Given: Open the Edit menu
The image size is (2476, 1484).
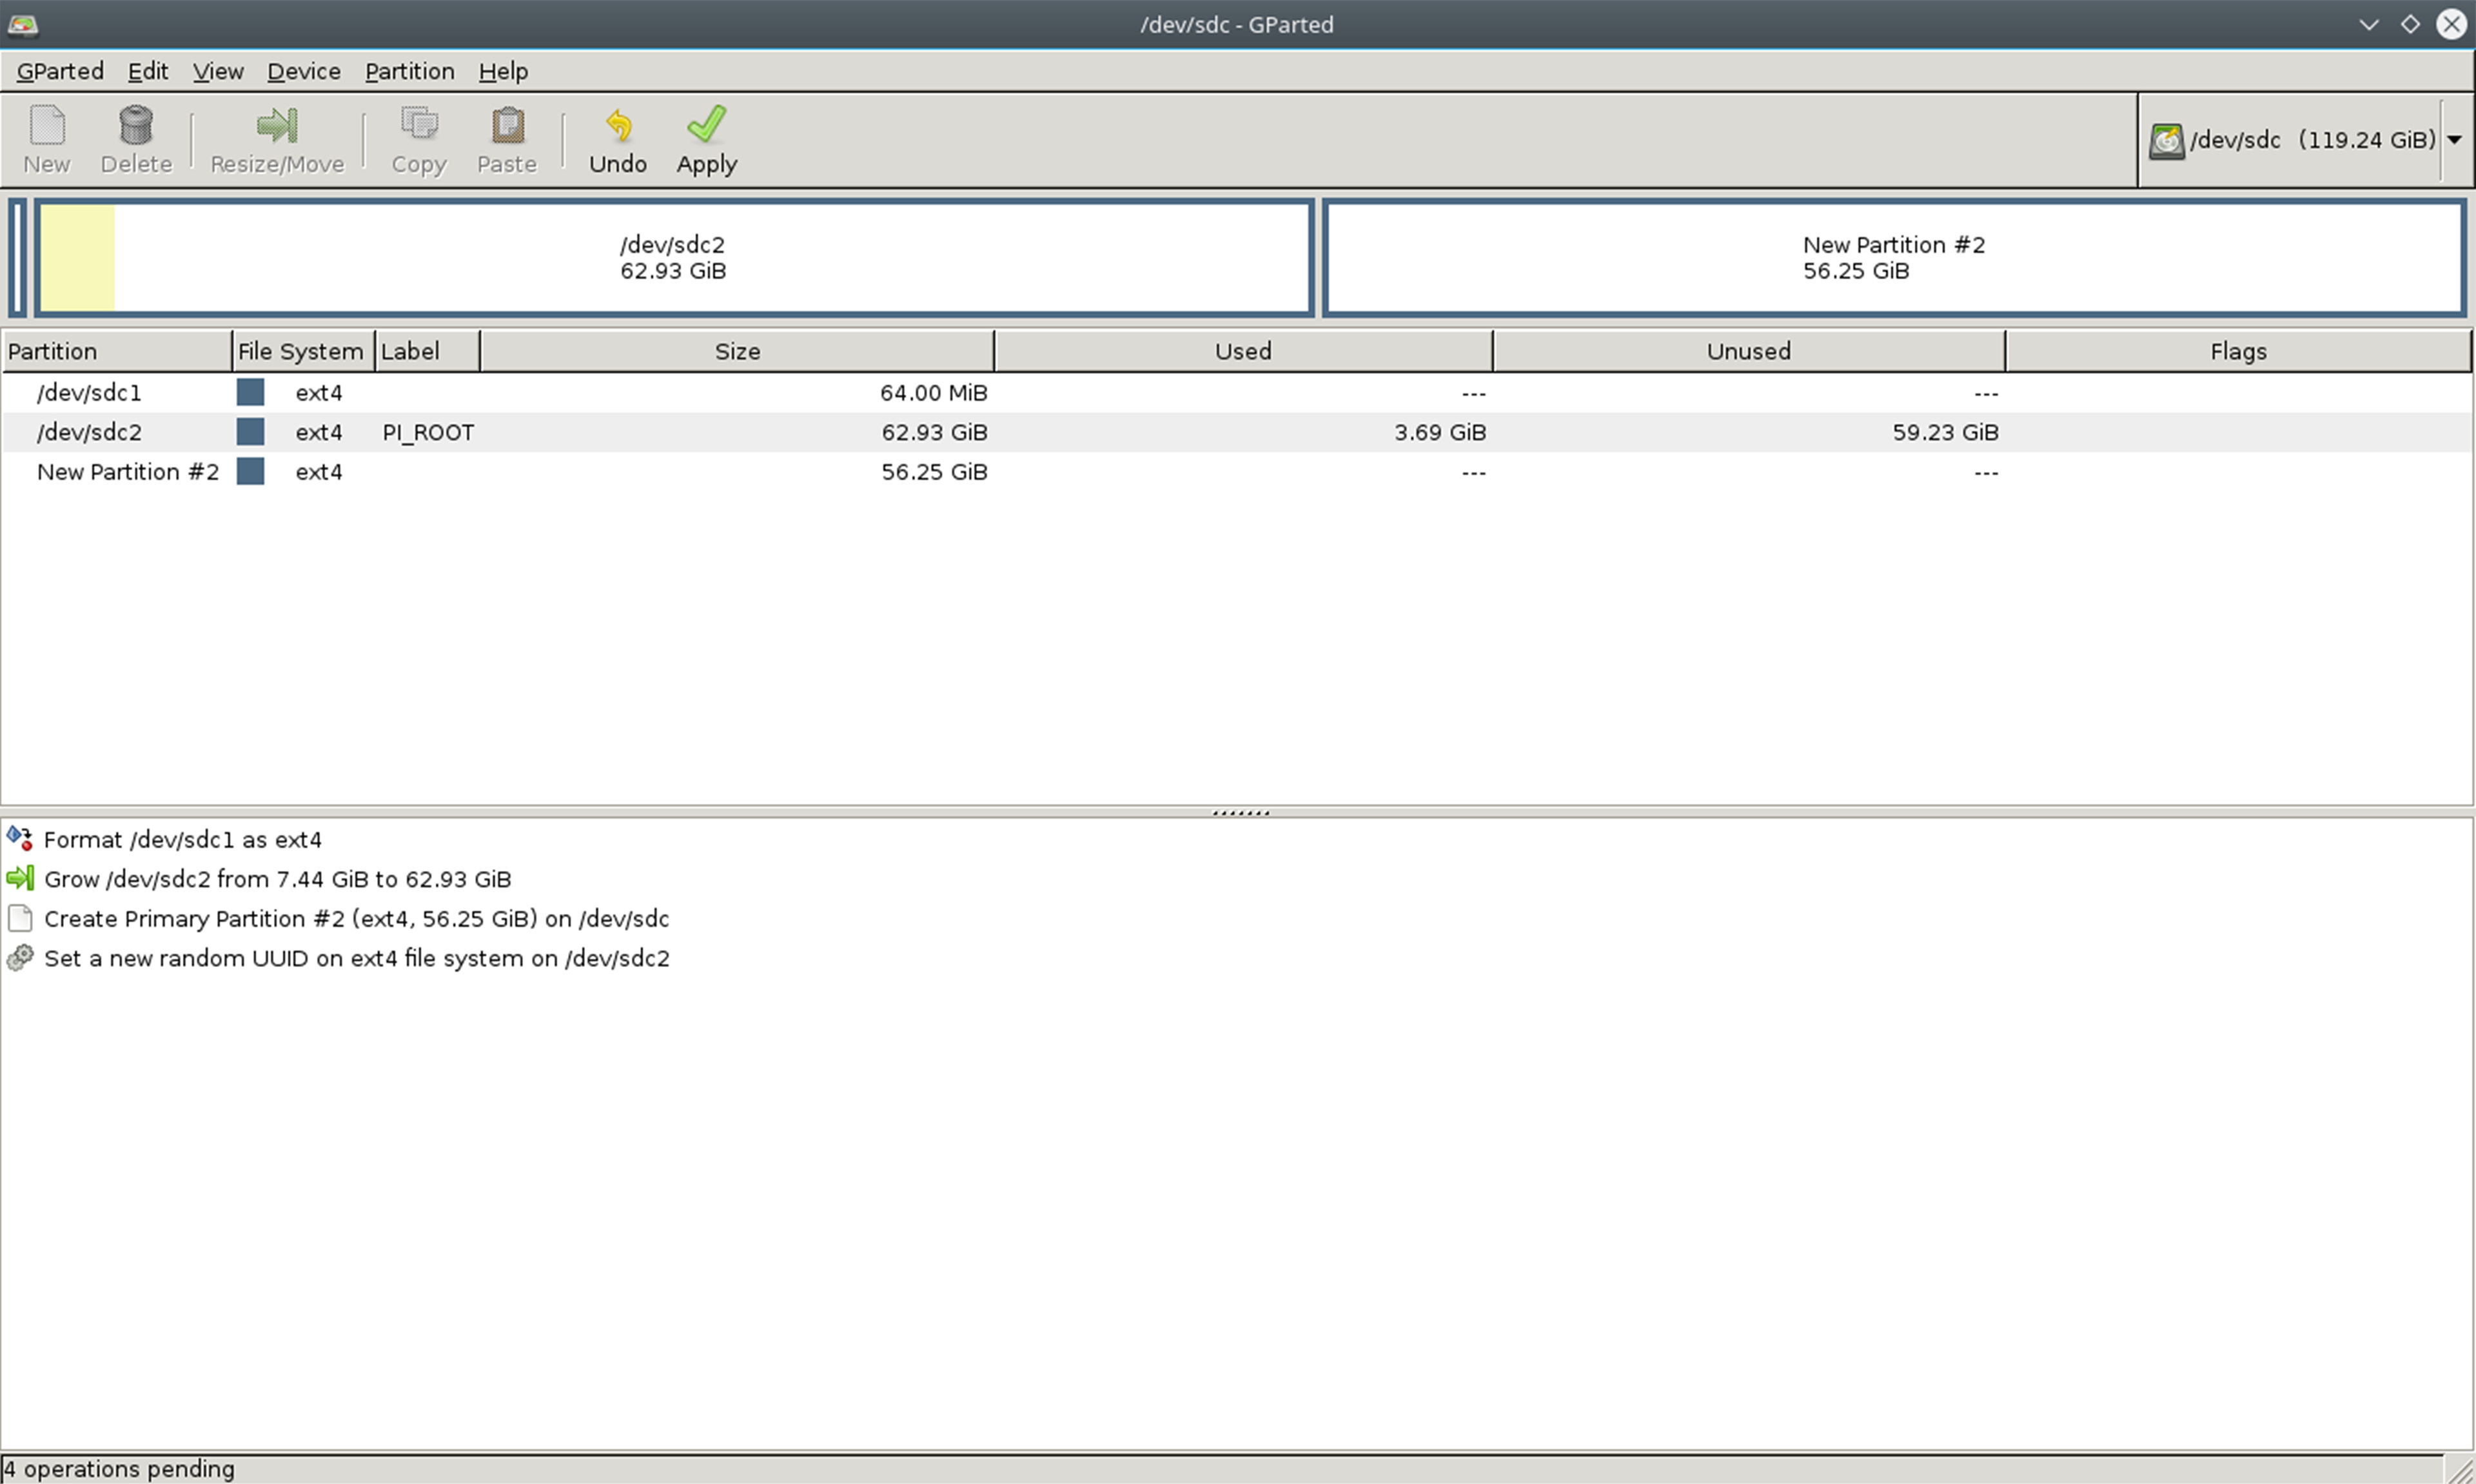Looking at the screenshot, I should coord(147,71).
